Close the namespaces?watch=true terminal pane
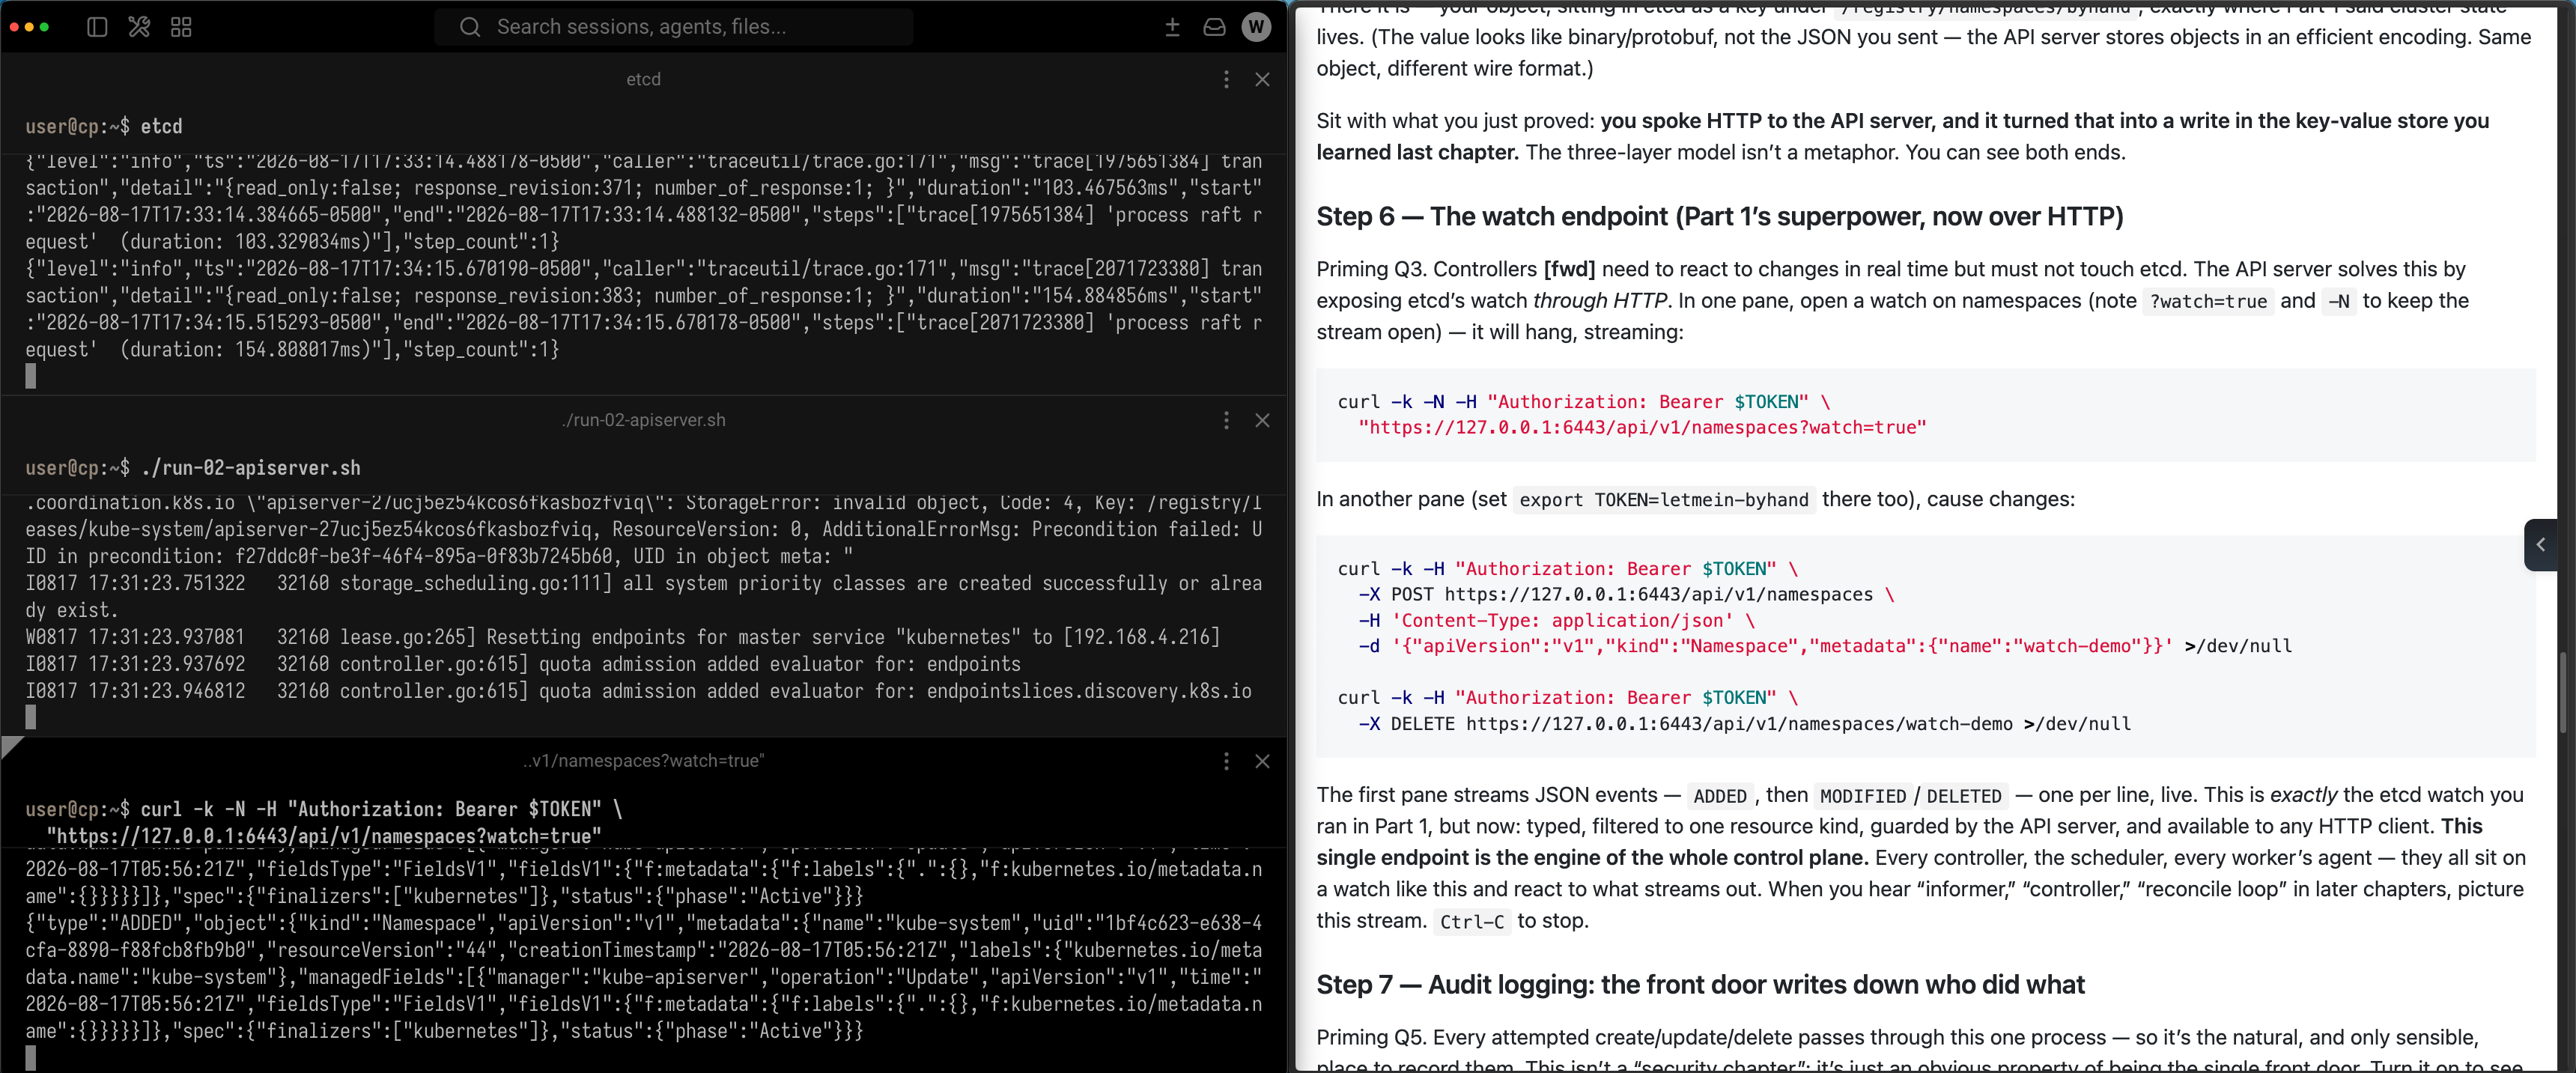 point(1262,761)
